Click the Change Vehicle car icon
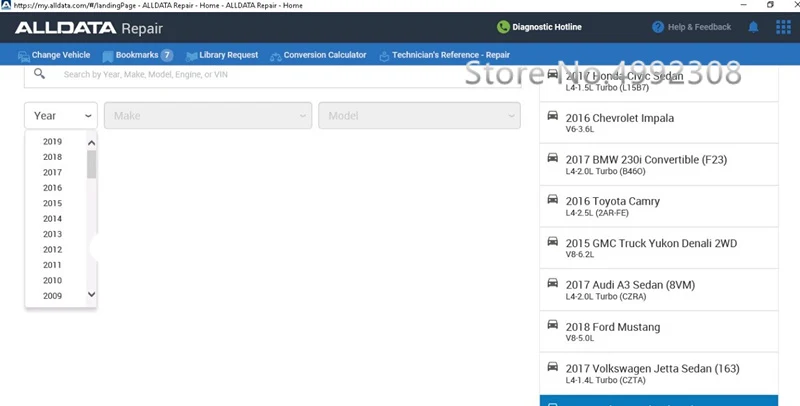 tap(23, 56)
